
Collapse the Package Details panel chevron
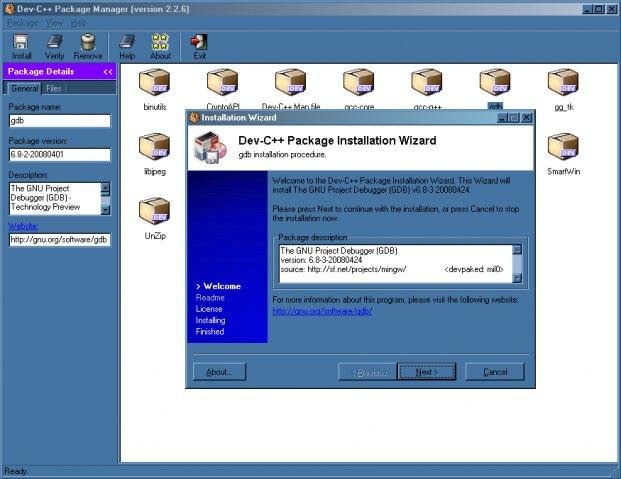(108, 72)
